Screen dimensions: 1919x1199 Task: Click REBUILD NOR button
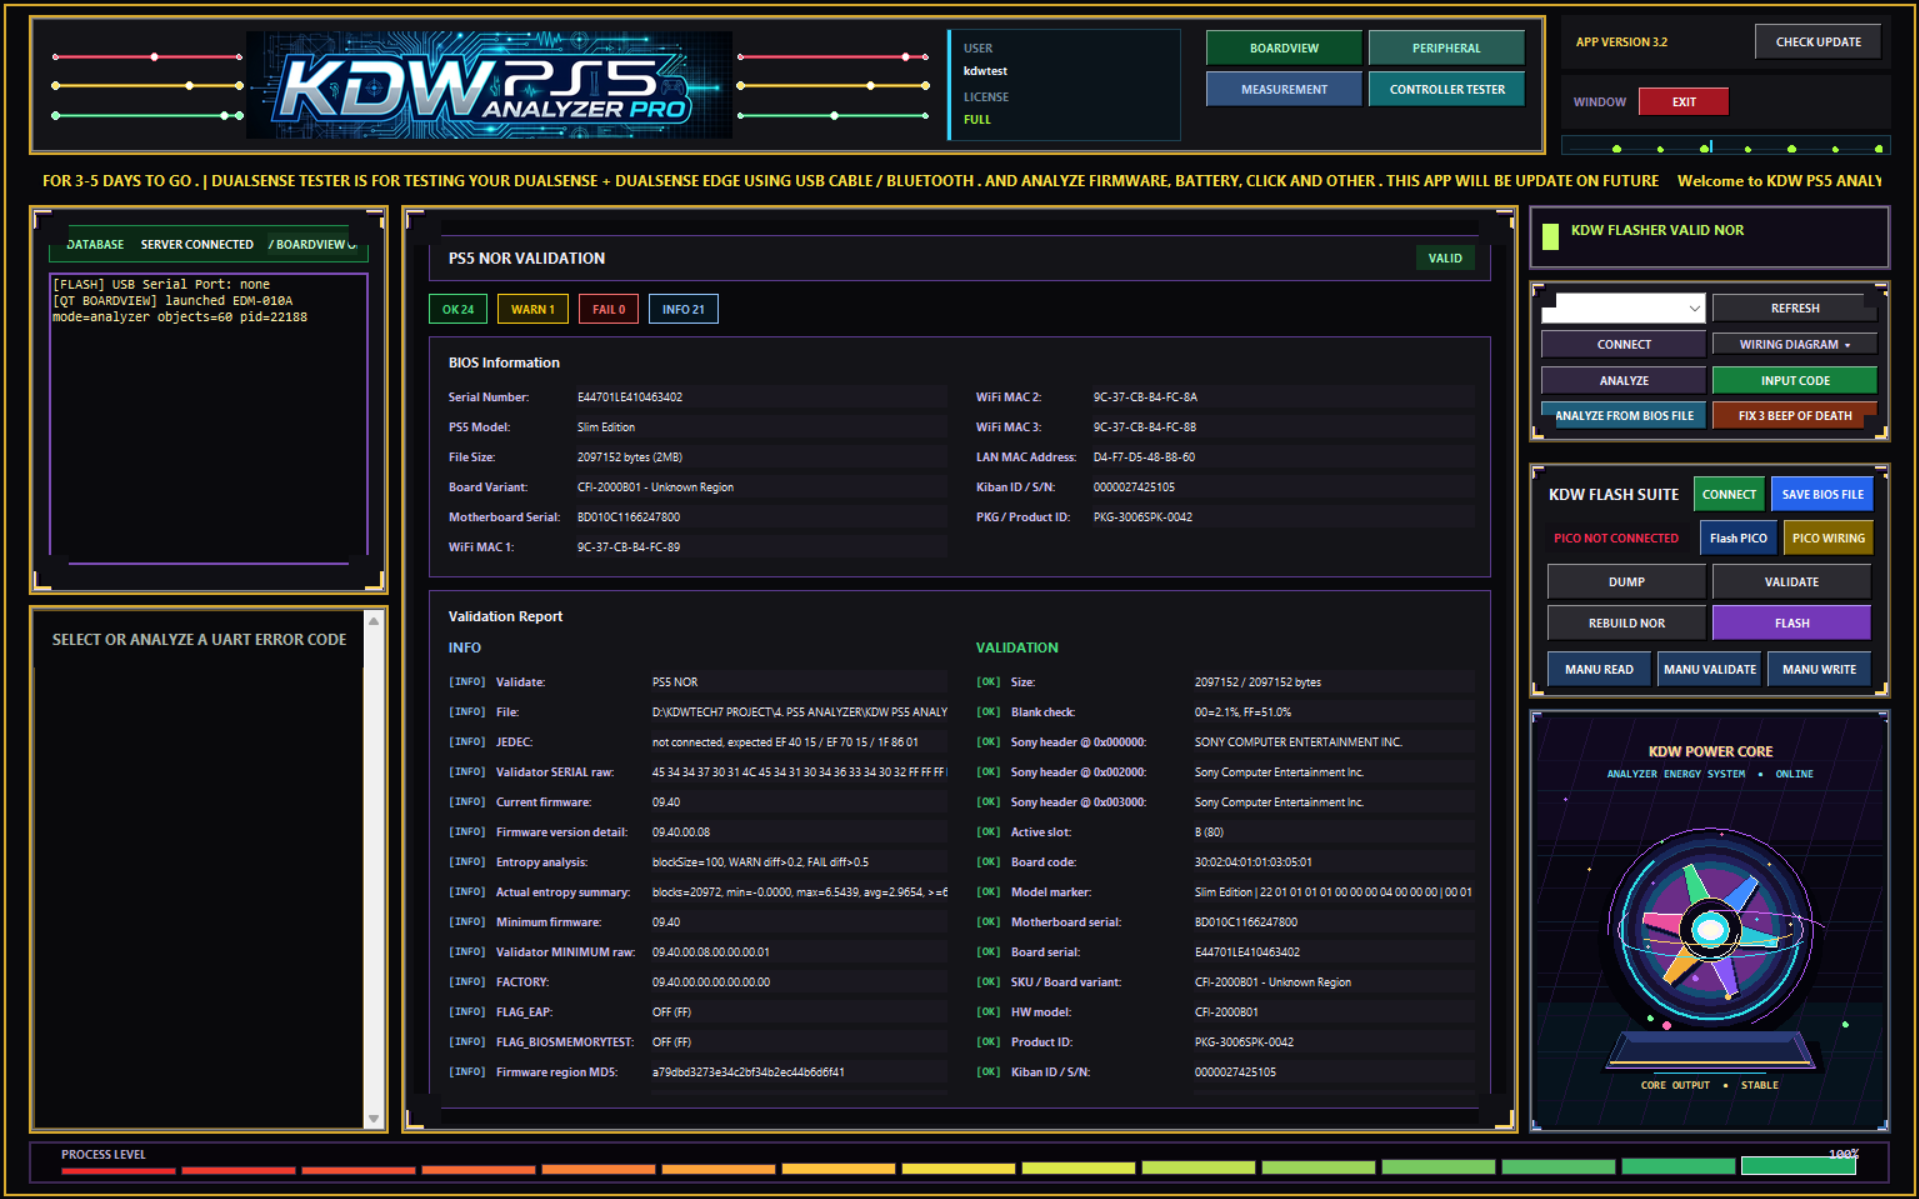pyautogui.click(x=1626, y=623)
